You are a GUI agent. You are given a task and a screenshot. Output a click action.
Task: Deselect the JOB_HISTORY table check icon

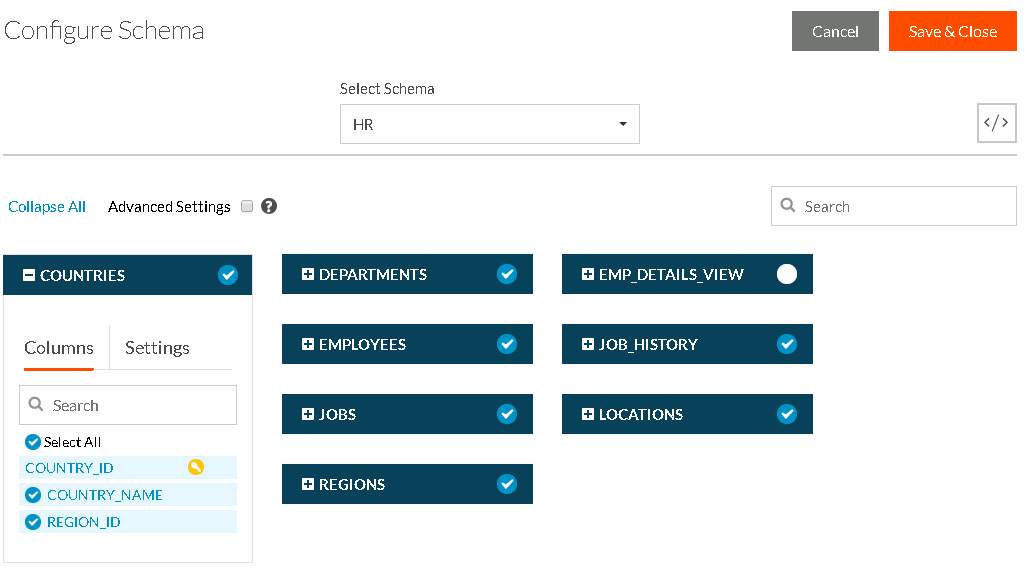click(x=787, y=344)
